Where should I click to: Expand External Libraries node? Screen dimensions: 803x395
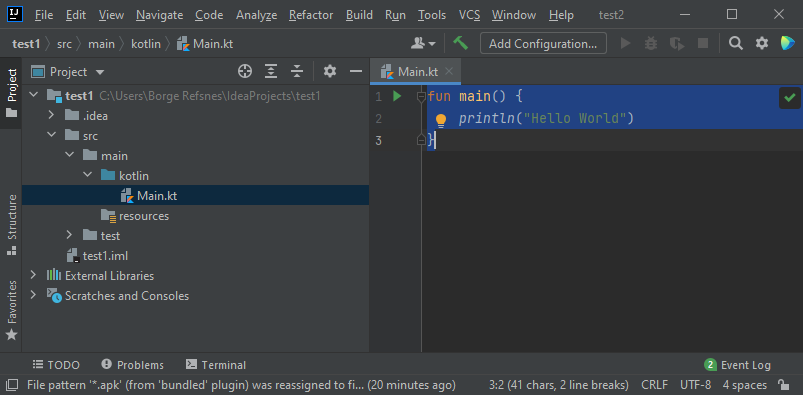tap(34, 275)
